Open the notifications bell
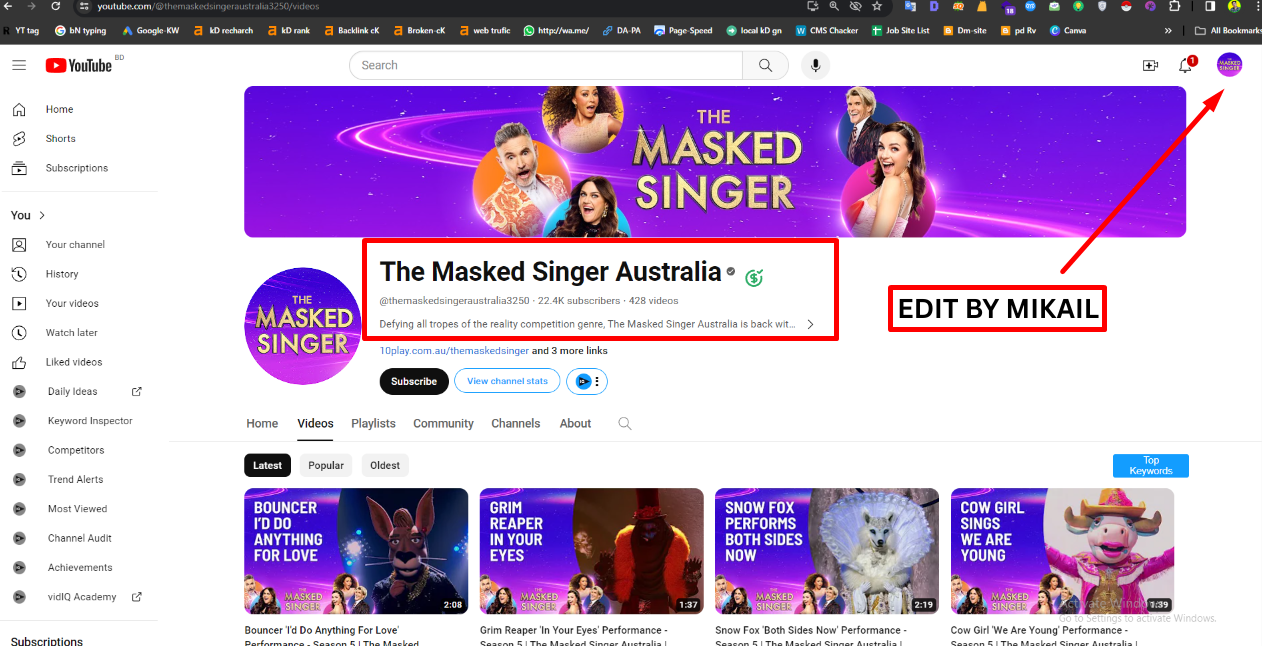Screen dimensions: 1262x646 click(1185, 66)
